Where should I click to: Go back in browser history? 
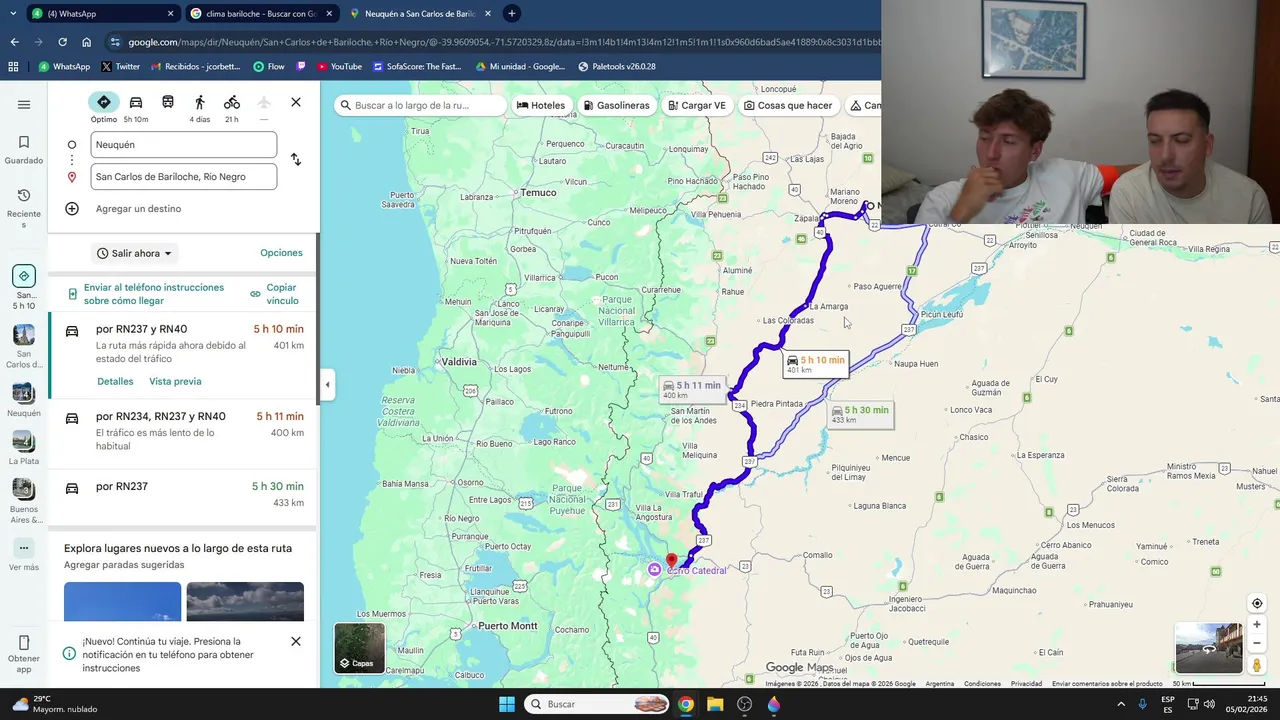click(14, 42)
